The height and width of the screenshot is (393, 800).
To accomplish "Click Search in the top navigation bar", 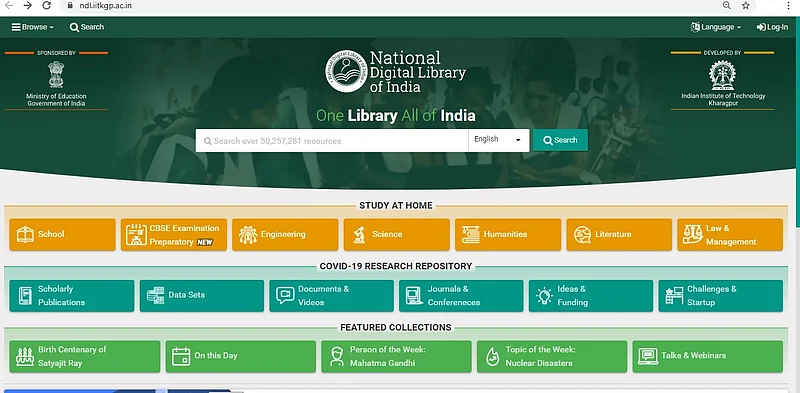I will click(87, 27).
